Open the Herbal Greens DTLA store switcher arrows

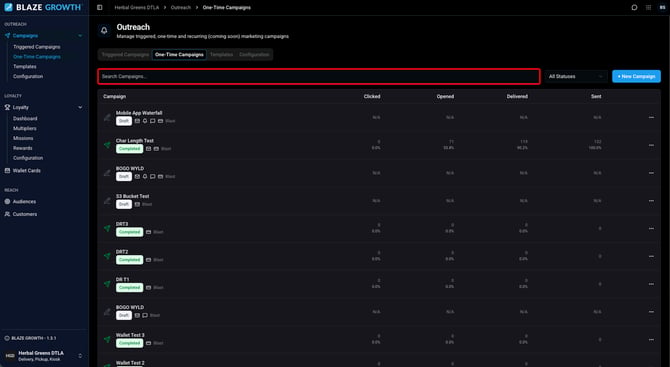(80, 356)
